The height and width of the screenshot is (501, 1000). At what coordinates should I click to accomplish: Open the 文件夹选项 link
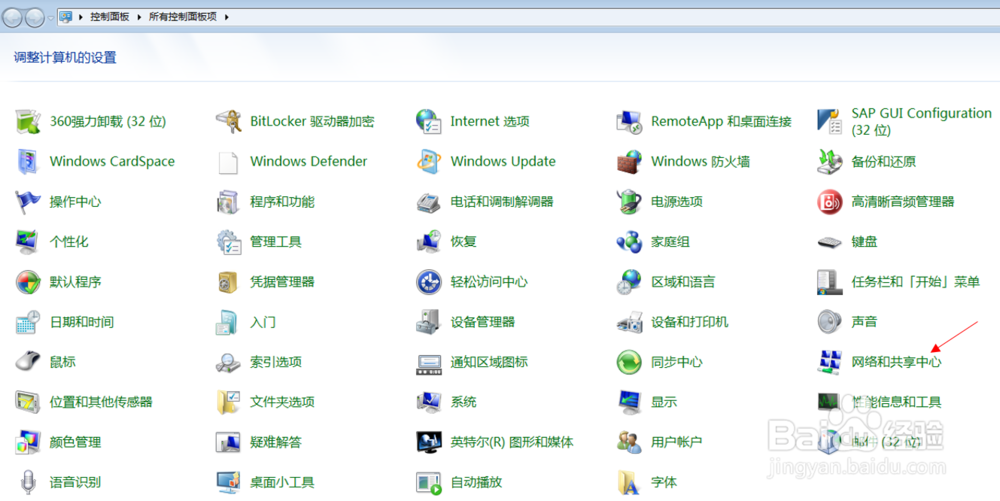click(283, 402)
